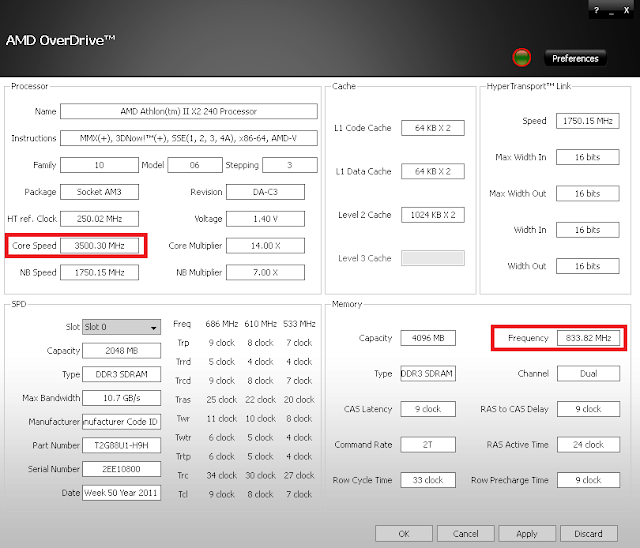
Task: Click the Cancel button
Action: point(465,533)
